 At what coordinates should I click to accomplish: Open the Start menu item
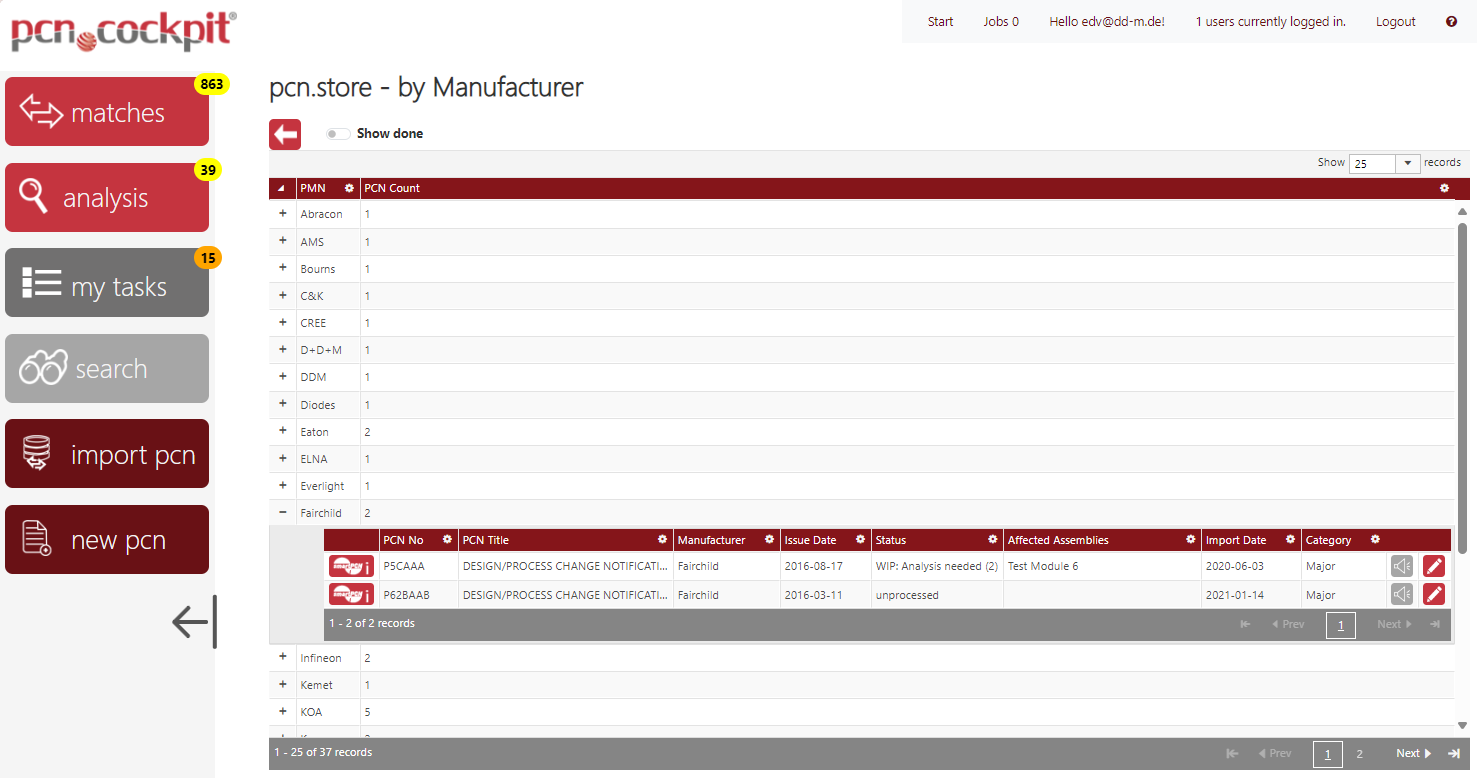pyautogui.click(x=939, y=21)
